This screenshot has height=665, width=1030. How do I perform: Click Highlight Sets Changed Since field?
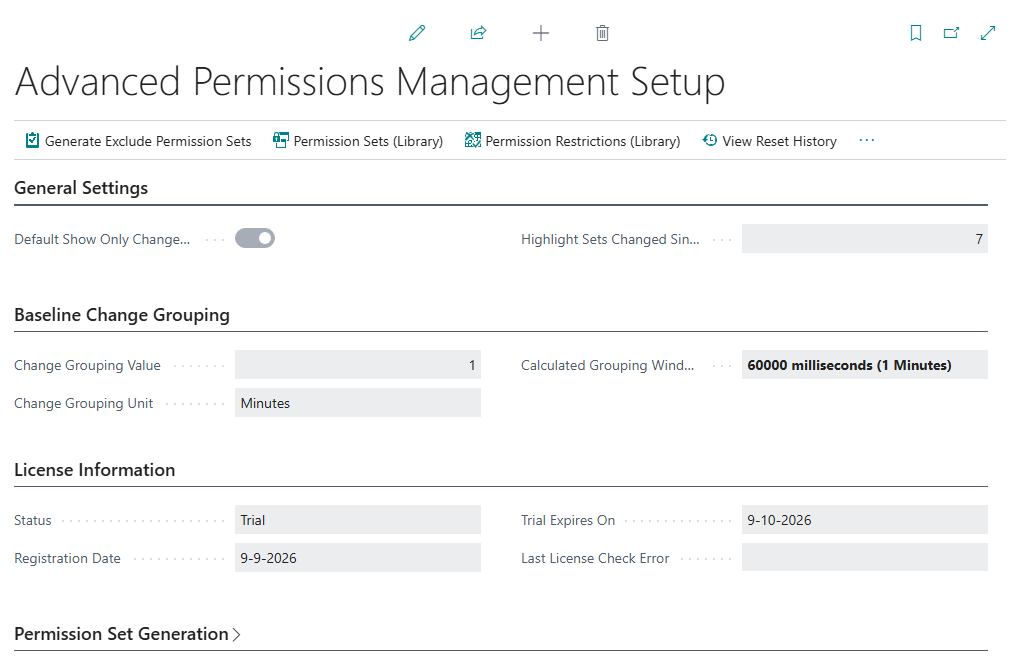coord(864,239)
